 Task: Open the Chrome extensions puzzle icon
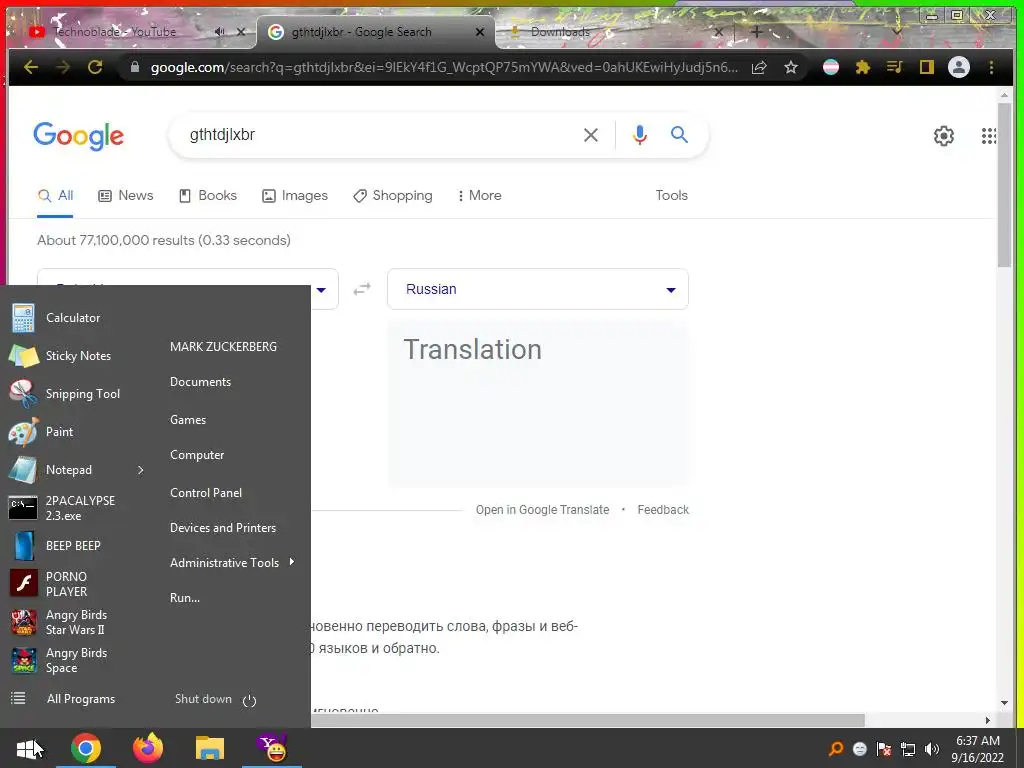863,67
